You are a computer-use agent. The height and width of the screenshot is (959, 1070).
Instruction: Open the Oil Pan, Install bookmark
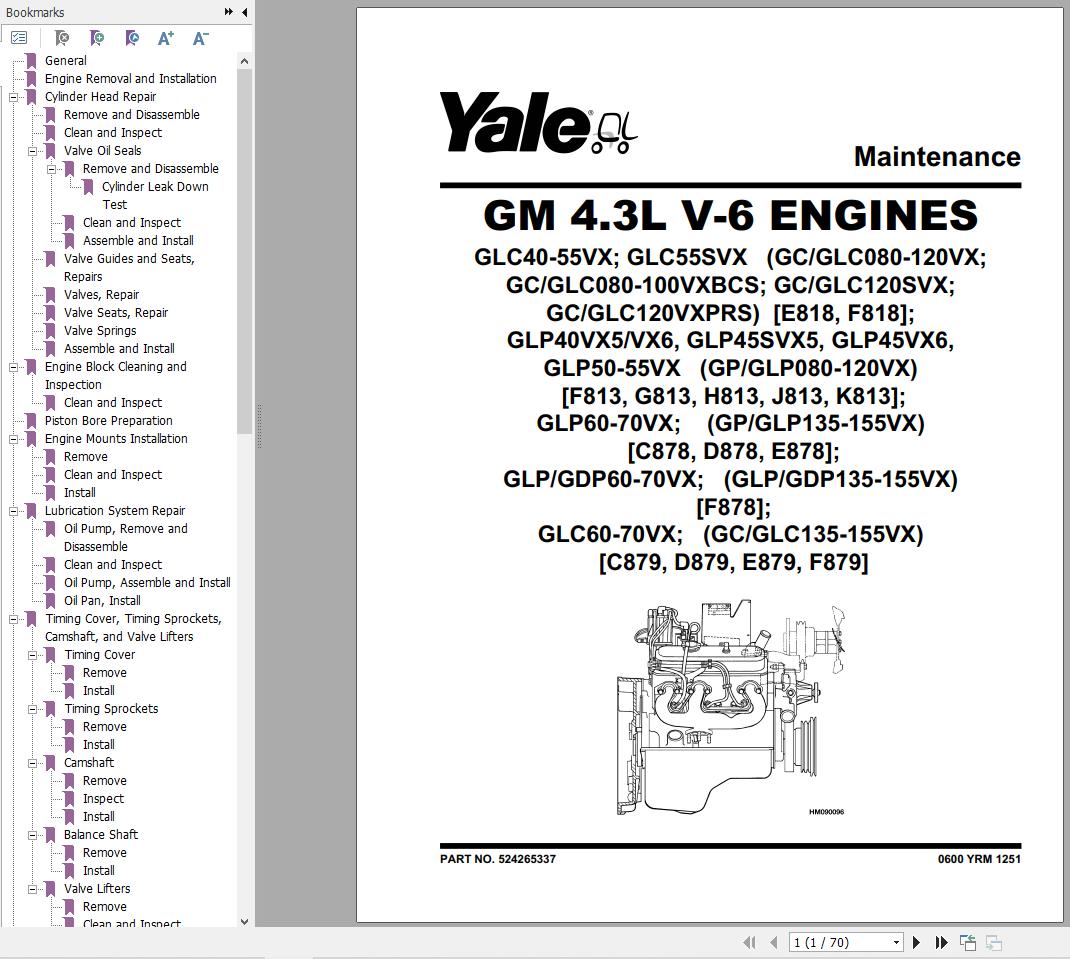tap(102, 601)
